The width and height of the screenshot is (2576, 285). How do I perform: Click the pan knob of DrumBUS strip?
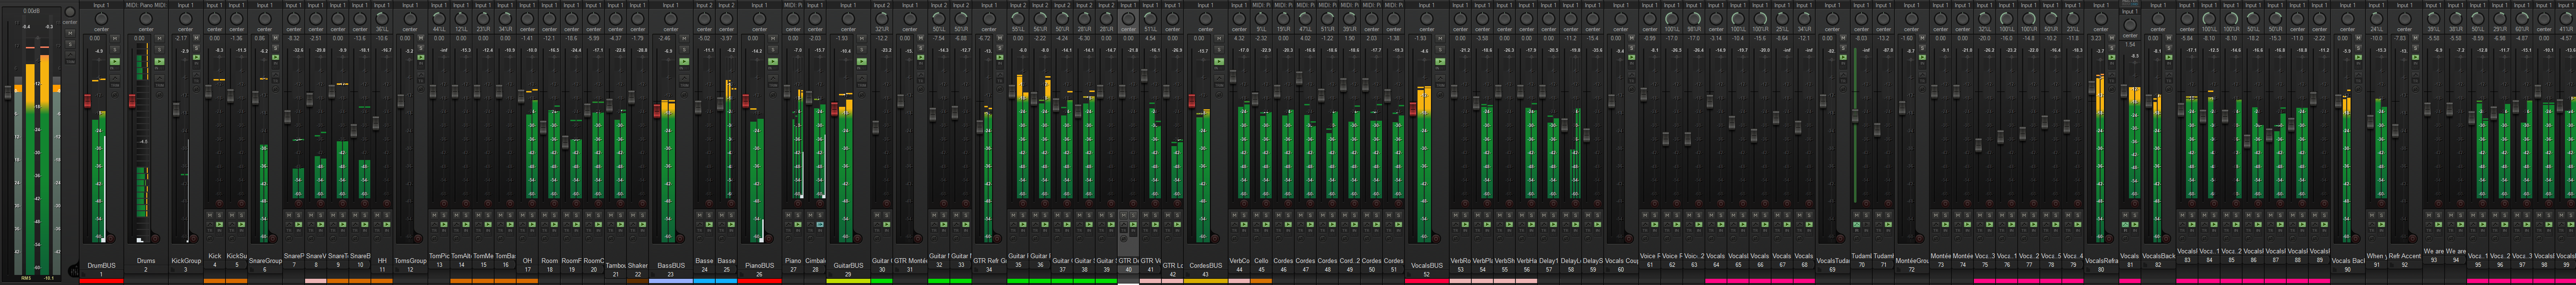tap(101, 18)
